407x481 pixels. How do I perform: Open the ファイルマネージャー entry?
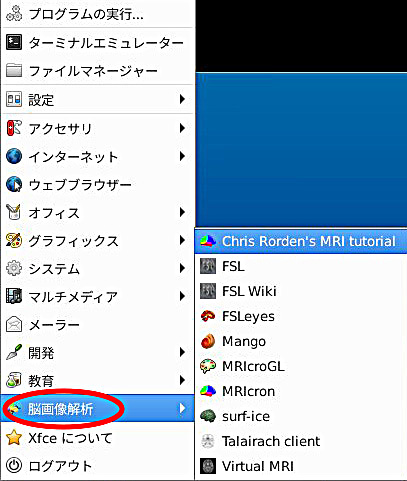(97, 71)
